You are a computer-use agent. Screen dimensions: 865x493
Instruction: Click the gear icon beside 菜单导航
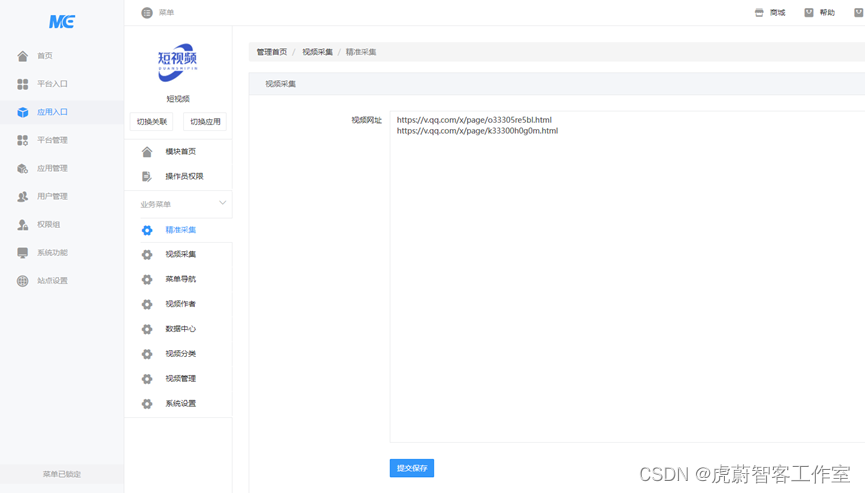click(147, 280)
